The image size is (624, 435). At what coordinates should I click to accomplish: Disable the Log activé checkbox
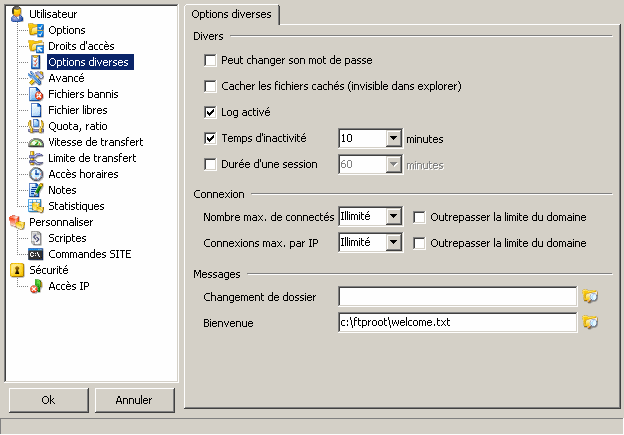point(210,112)
